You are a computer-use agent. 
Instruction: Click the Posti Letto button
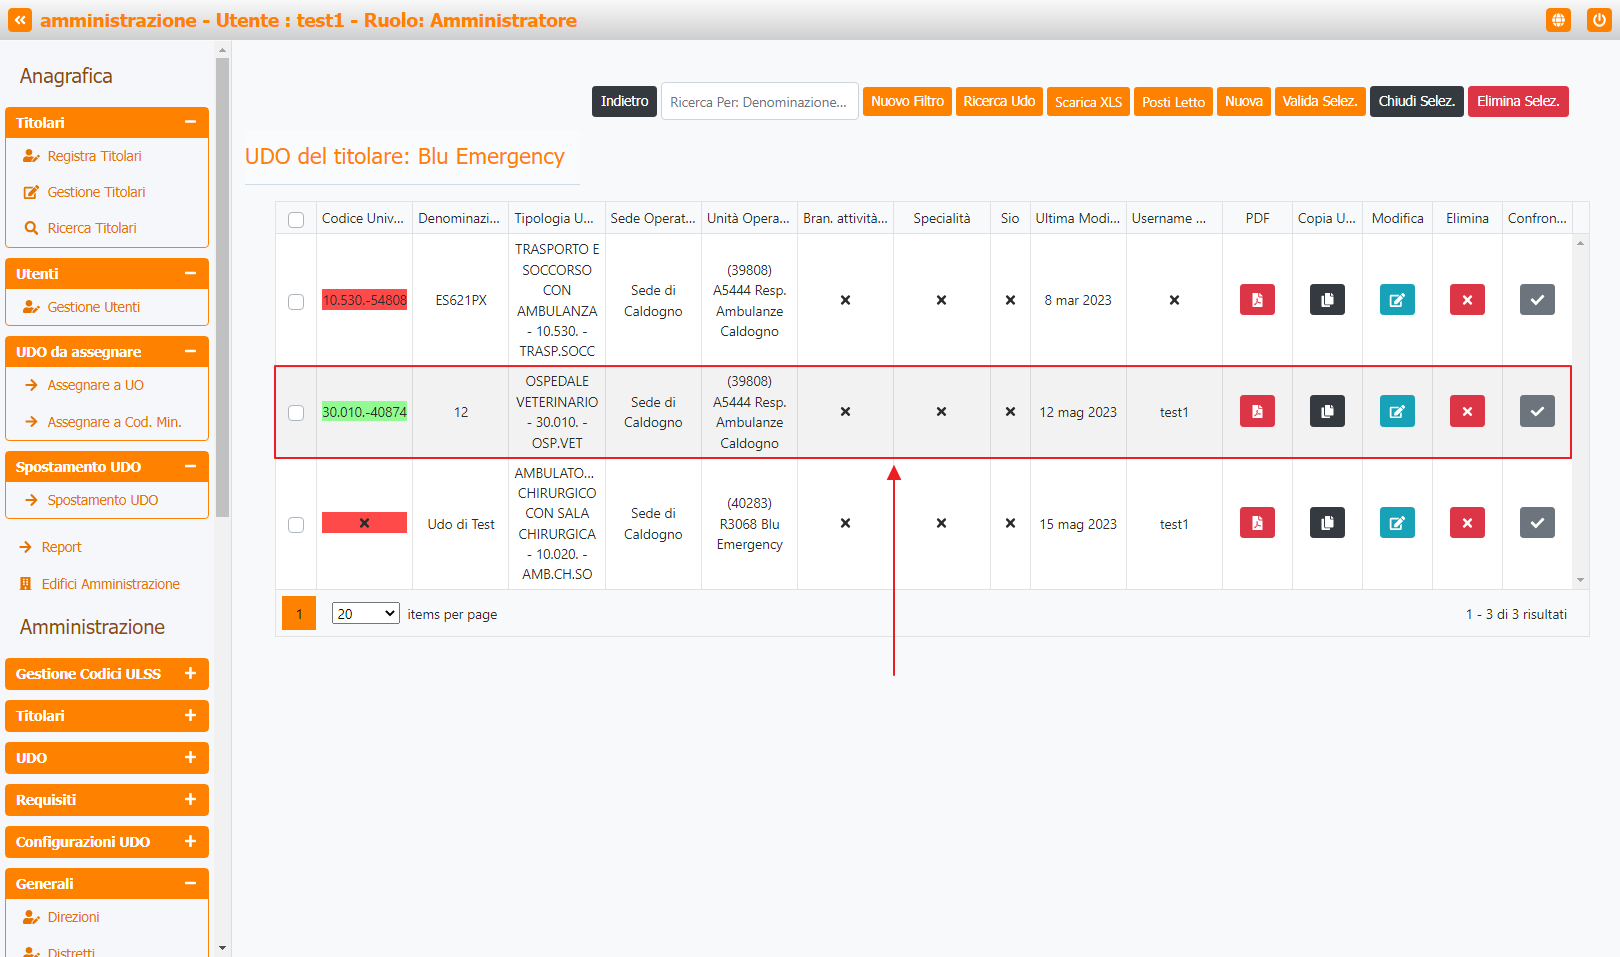(x=1173, y=102)
